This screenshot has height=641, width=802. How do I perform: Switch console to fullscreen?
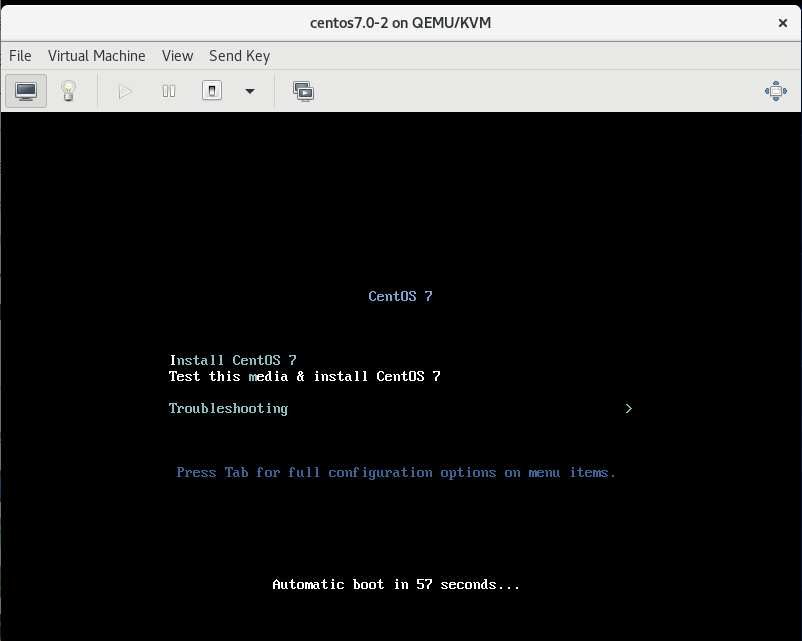[776, 91]
